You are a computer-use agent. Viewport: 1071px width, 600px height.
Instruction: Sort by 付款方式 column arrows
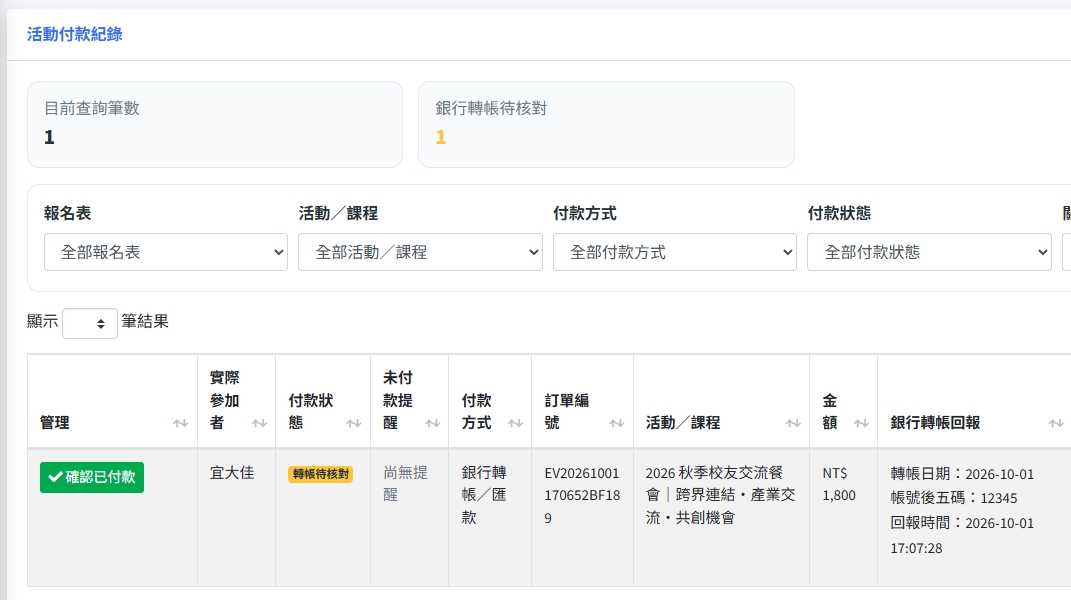(x=515, y=424)
